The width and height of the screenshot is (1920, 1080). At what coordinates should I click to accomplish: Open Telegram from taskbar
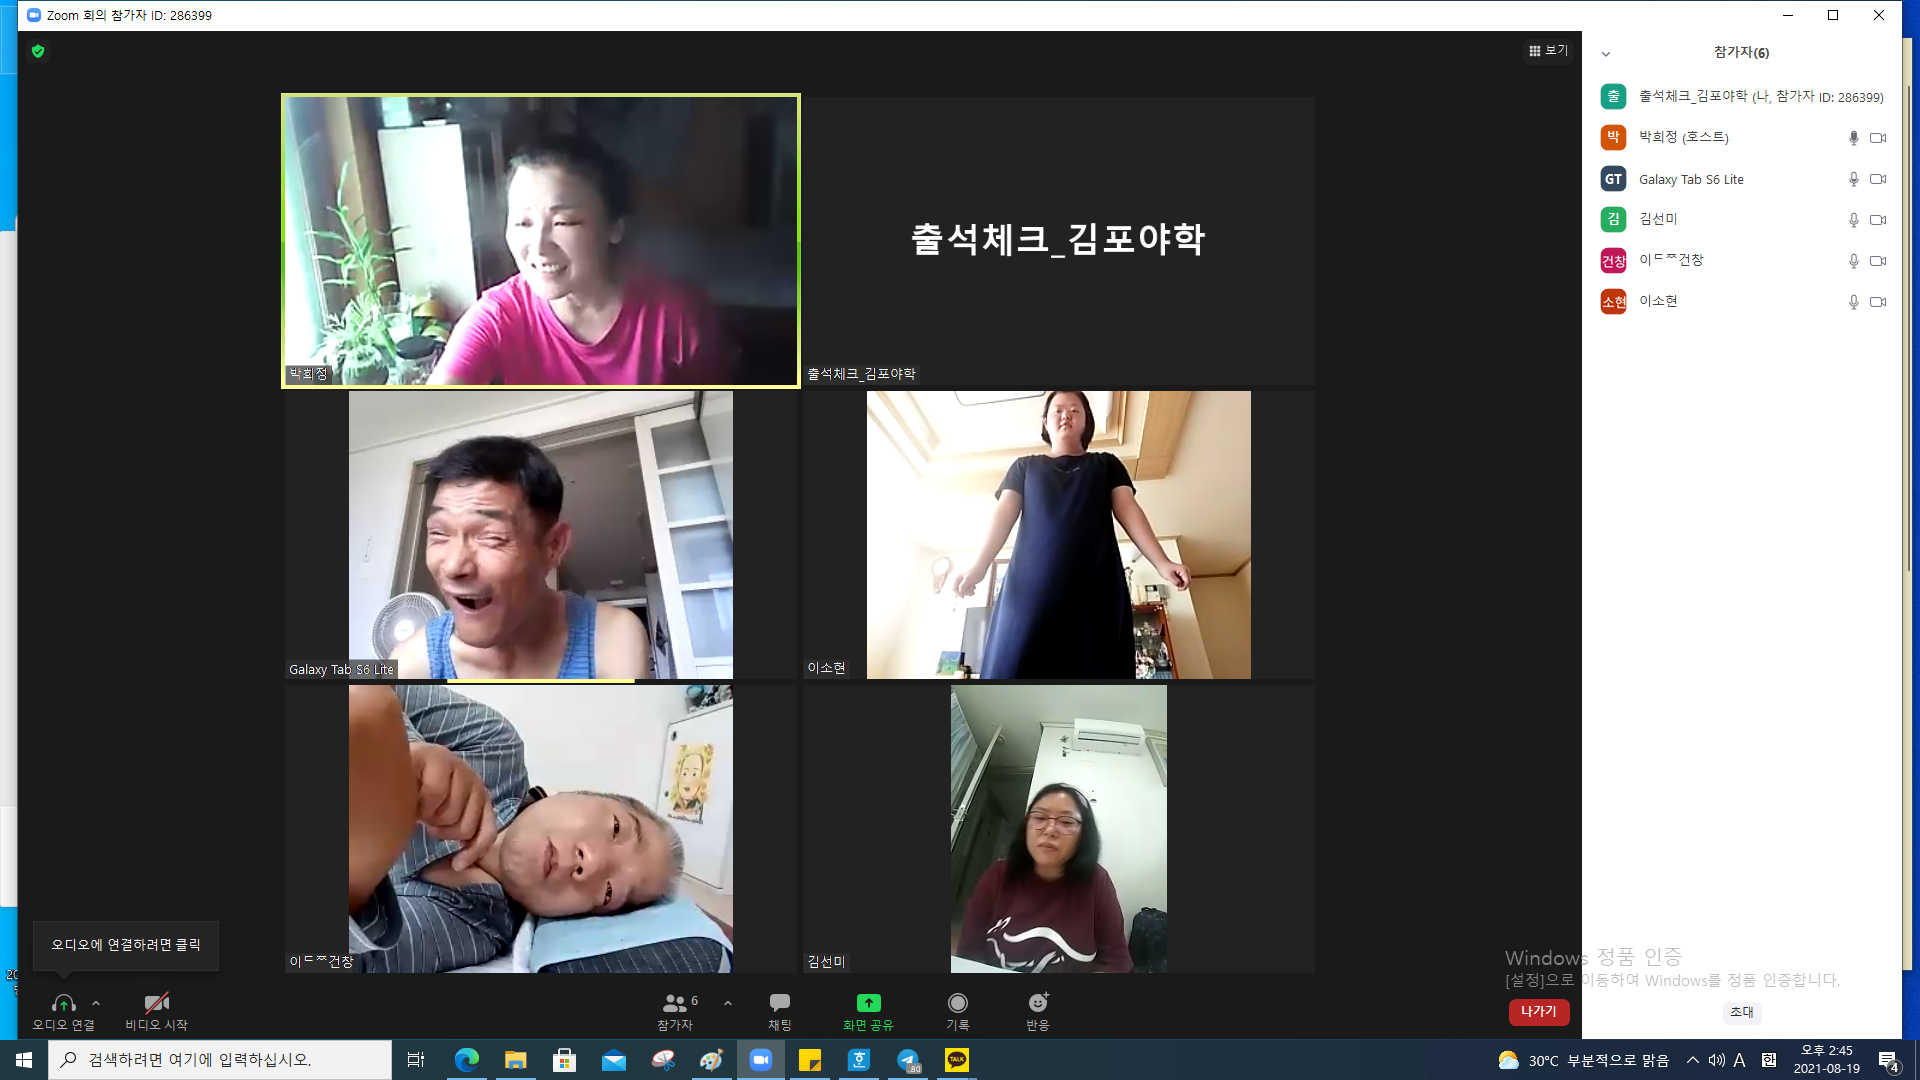pos(908,1060)
